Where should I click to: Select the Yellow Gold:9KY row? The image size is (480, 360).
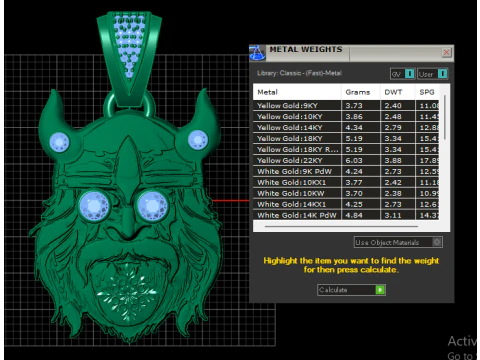(346, 106)
